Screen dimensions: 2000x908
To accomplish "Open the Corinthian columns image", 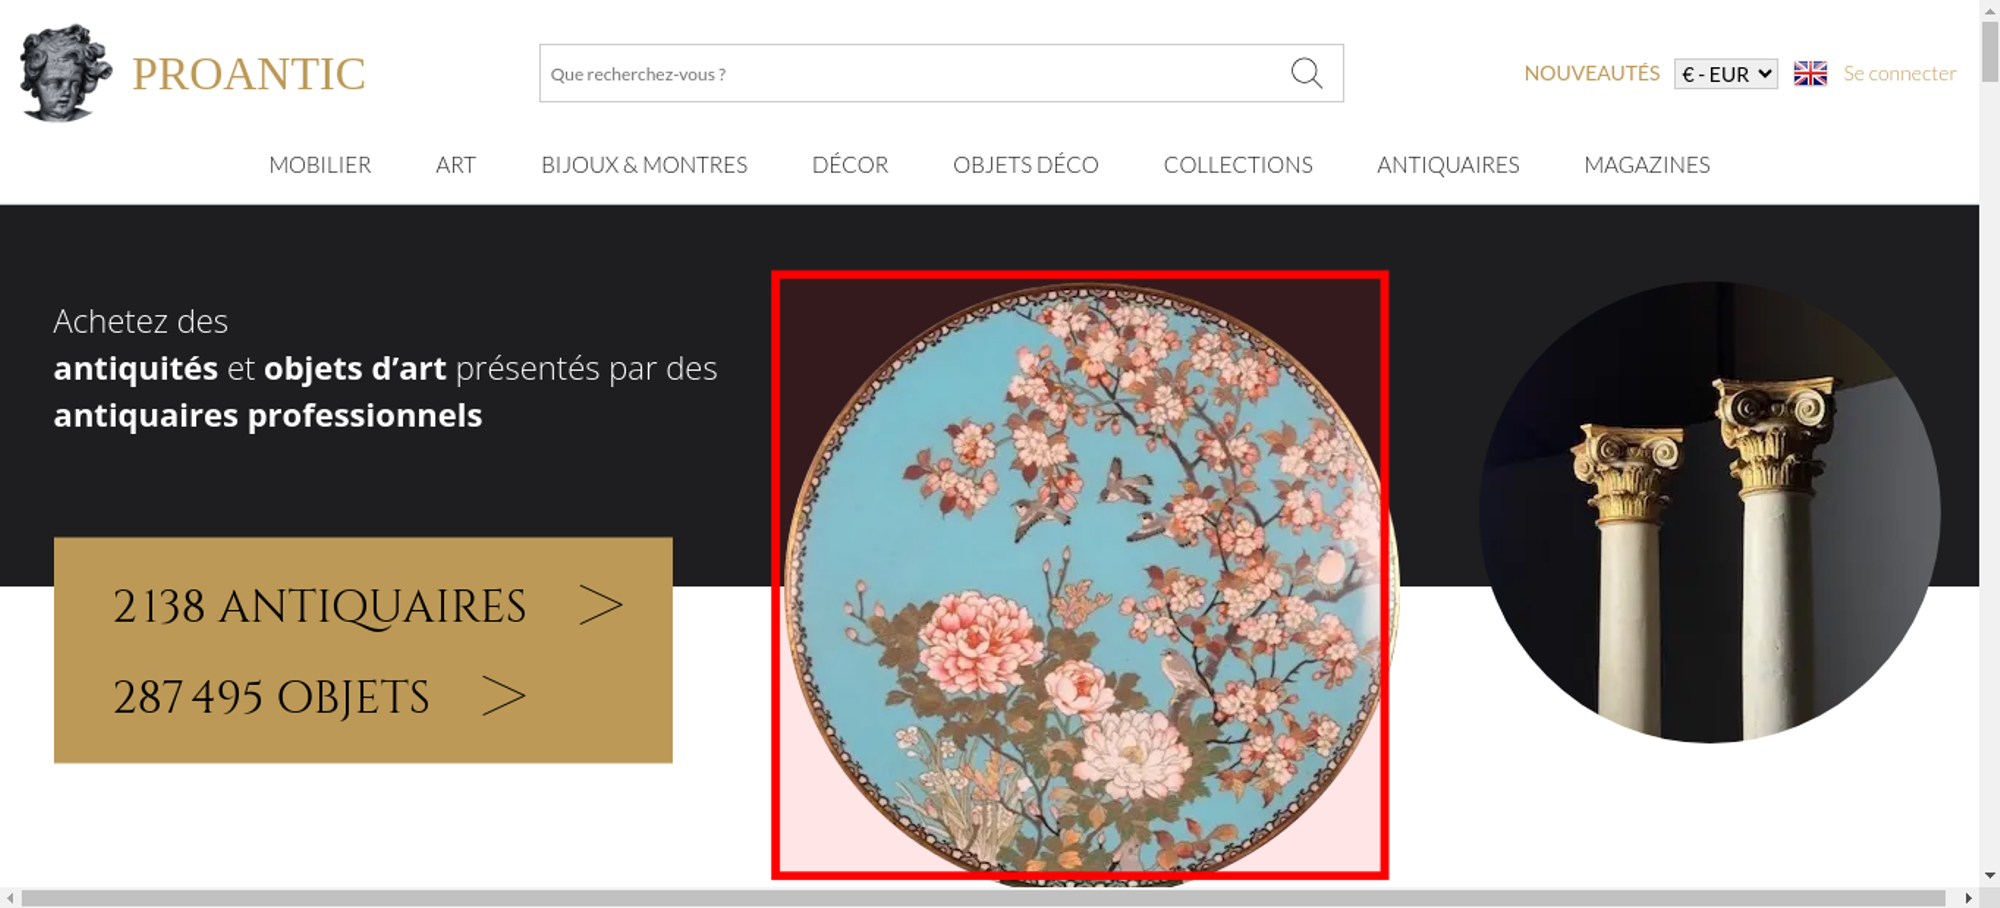I will [x=1709, y=512].
